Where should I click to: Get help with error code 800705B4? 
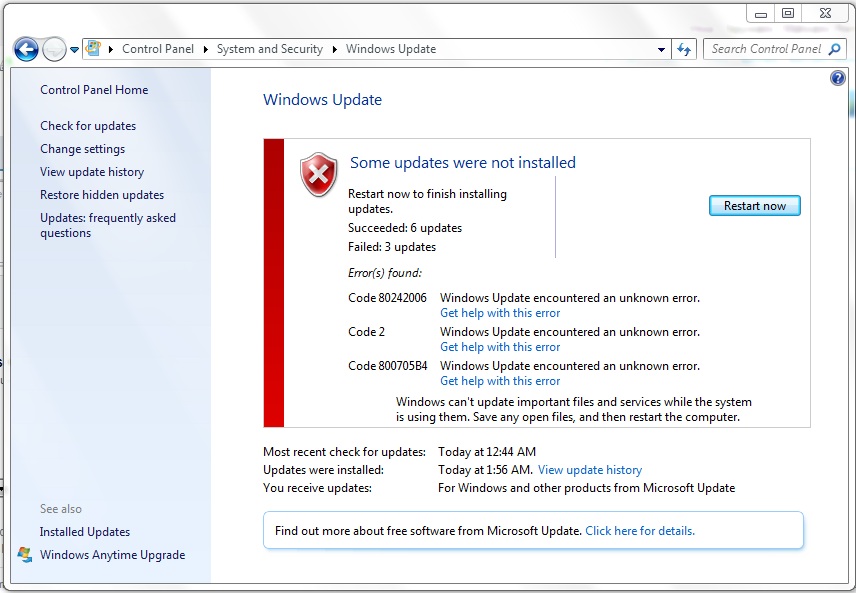point(500,381)
